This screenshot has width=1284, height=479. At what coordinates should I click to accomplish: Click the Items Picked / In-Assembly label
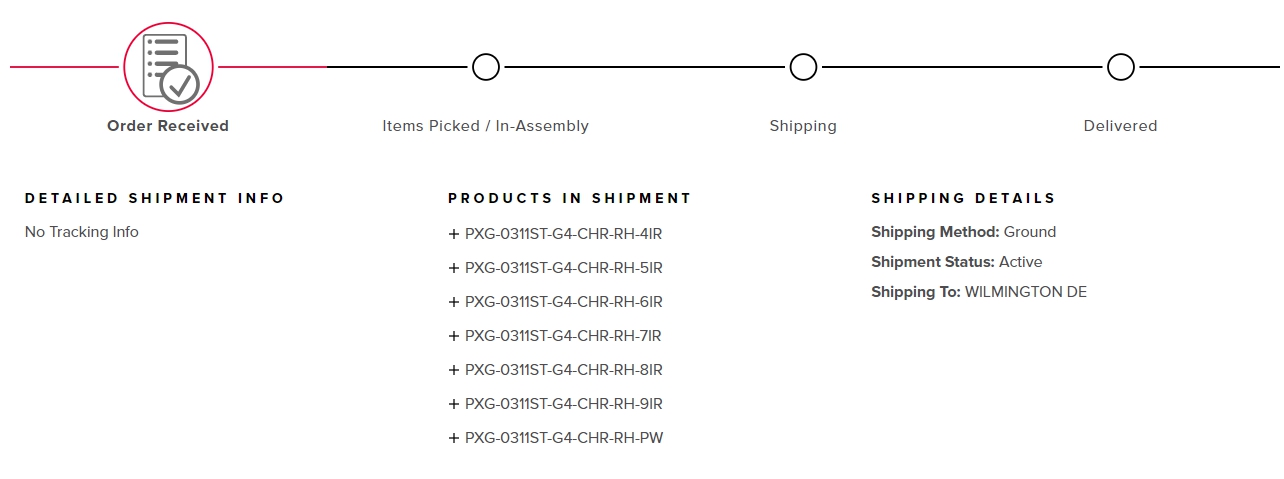point(485,126)
